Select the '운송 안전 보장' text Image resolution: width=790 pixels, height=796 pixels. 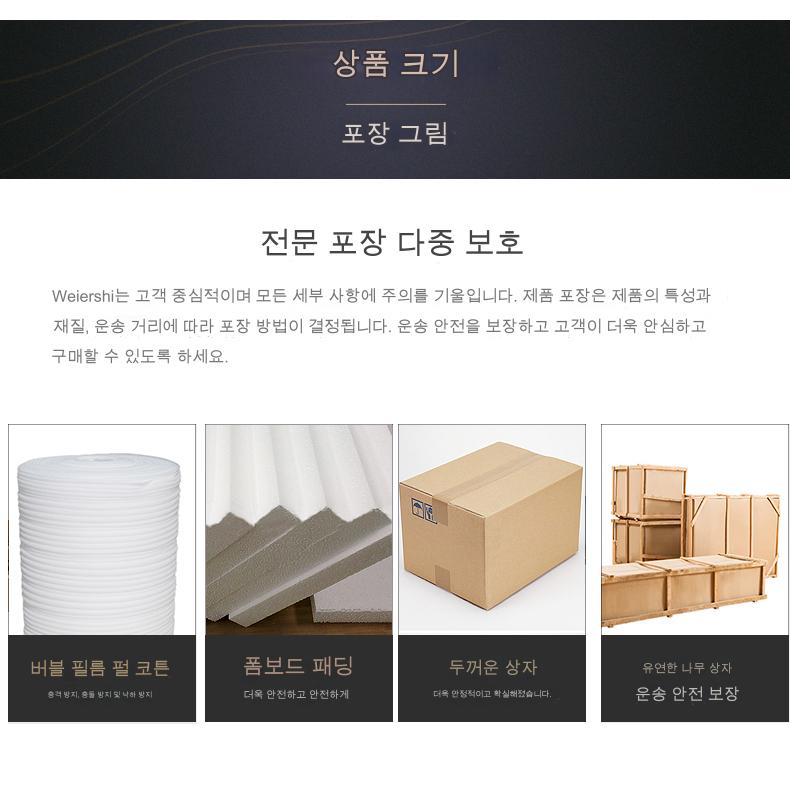coord(687,693)
